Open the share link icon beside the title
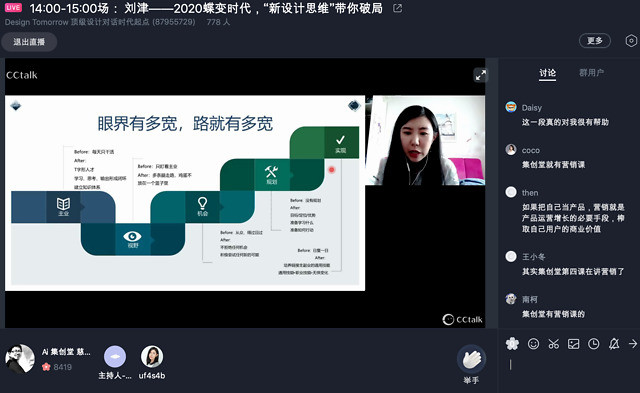640x393 pixels. pos(397,8)
